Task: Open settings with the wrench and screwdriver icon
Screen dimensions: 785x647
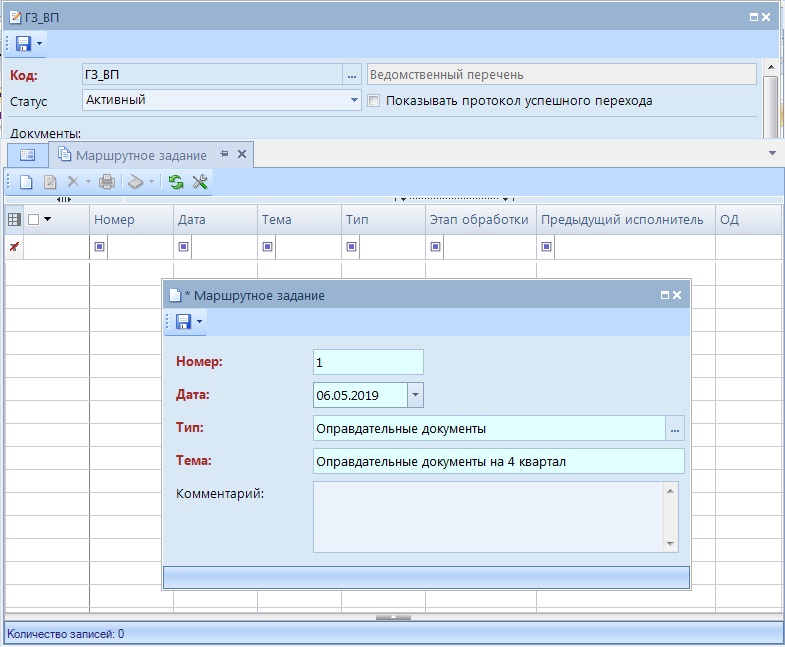Action: tap(200, 182)
